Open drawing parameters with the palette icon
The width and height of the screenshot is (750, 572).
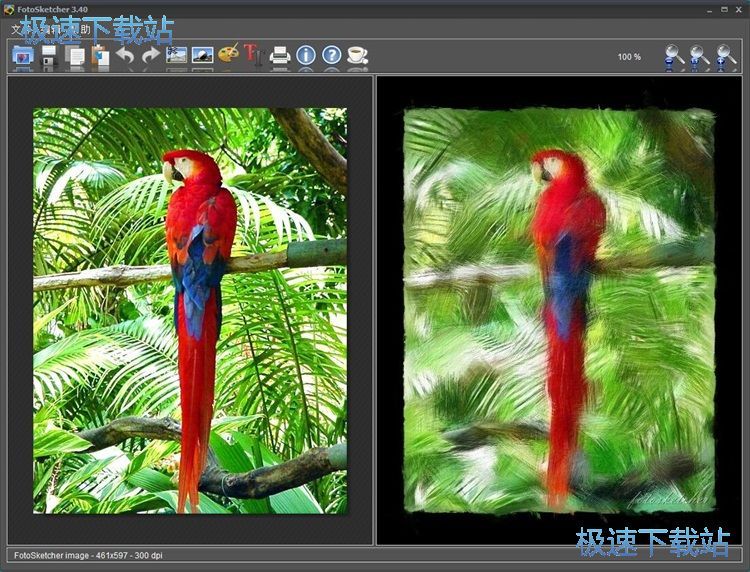pos(228,55)
